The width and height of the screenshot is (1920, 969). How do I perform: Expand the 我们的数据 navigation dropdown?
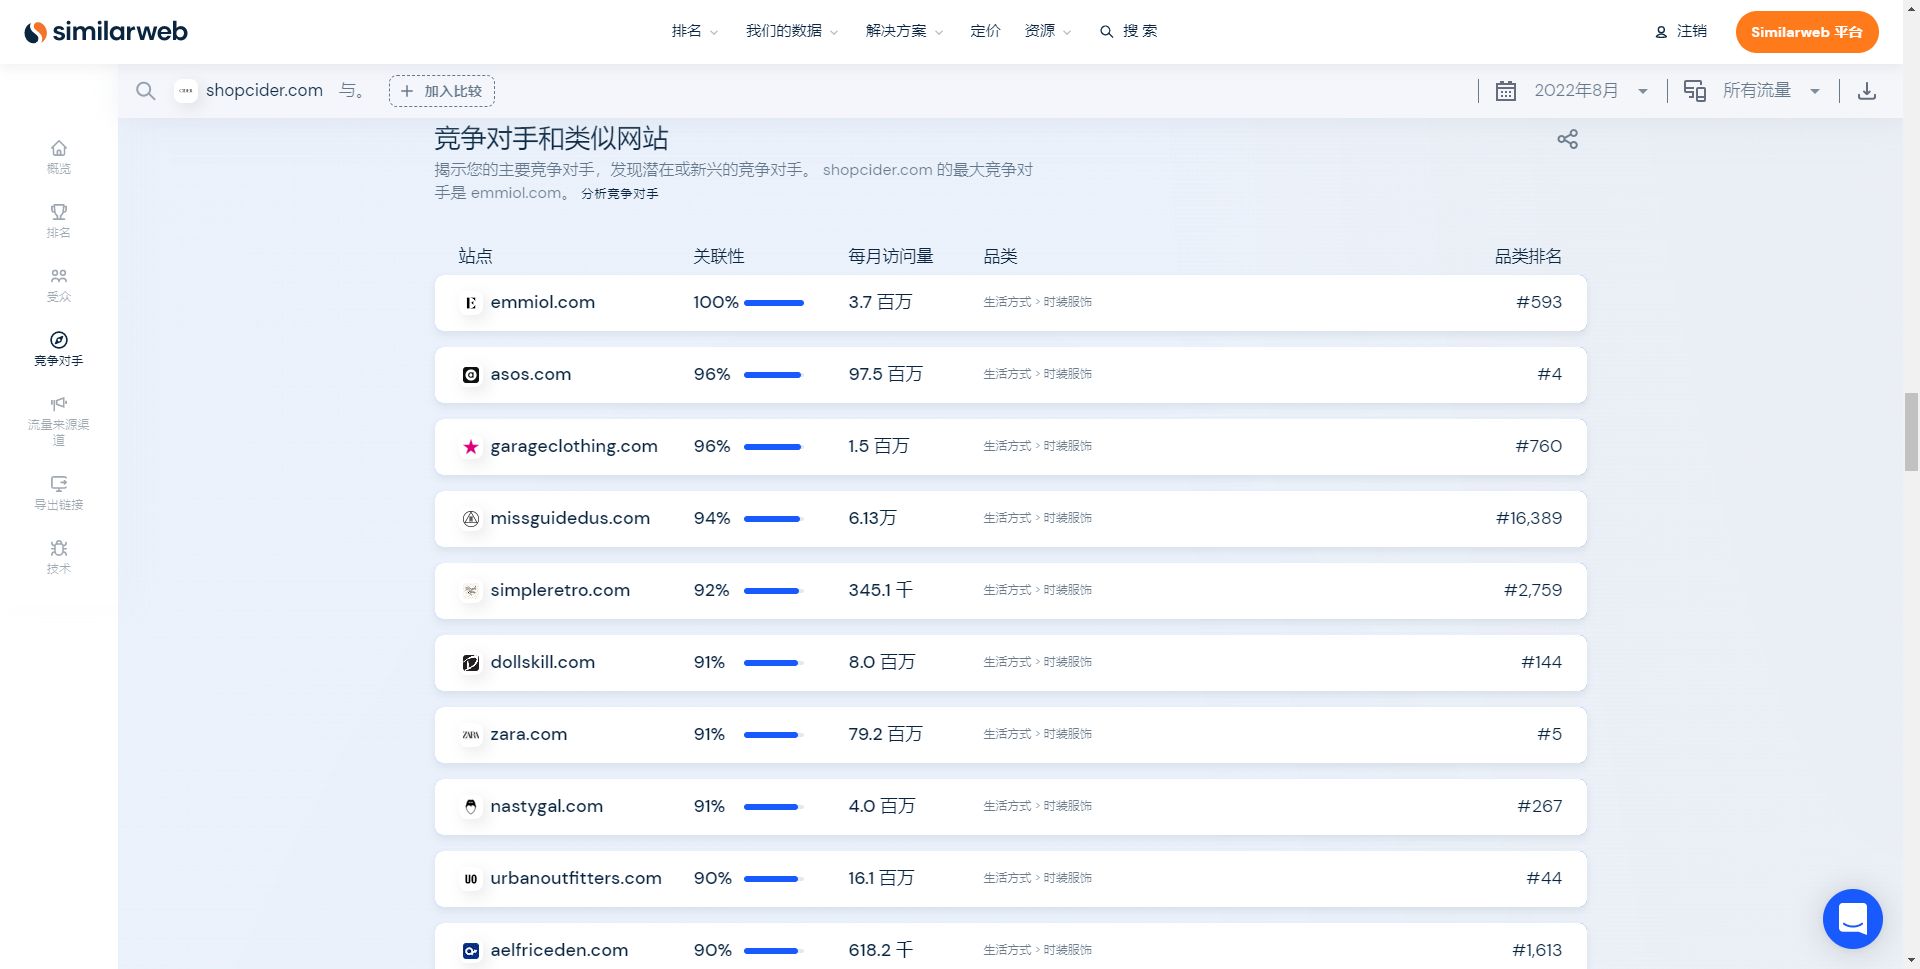click(x=792, y=31)
